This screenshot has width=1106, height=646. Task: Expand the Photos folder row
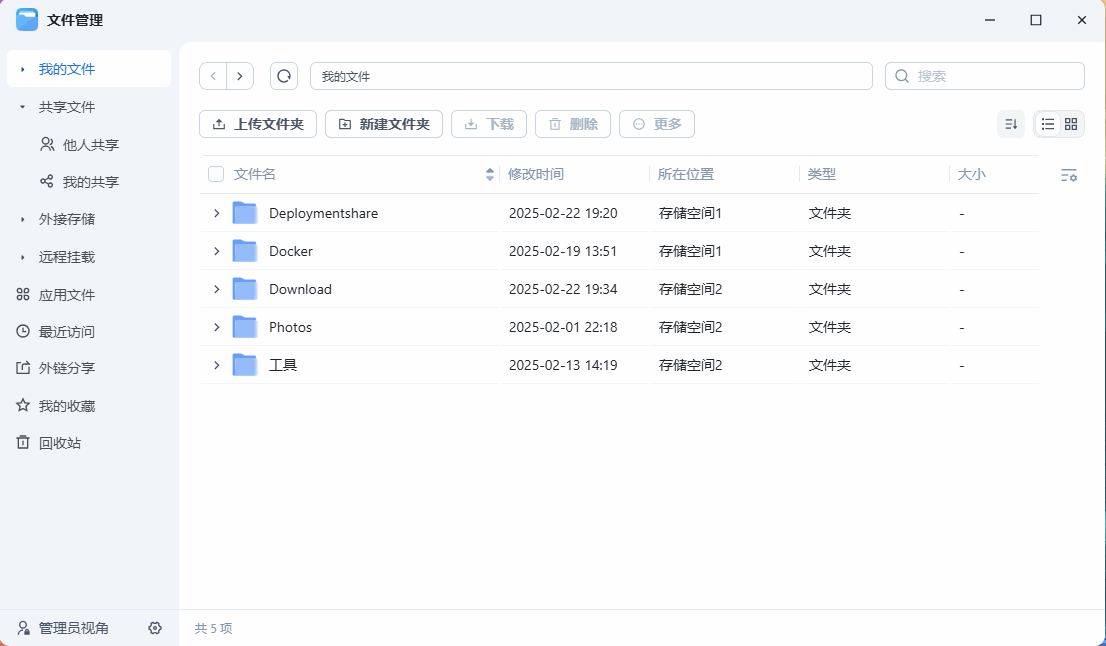217,327
